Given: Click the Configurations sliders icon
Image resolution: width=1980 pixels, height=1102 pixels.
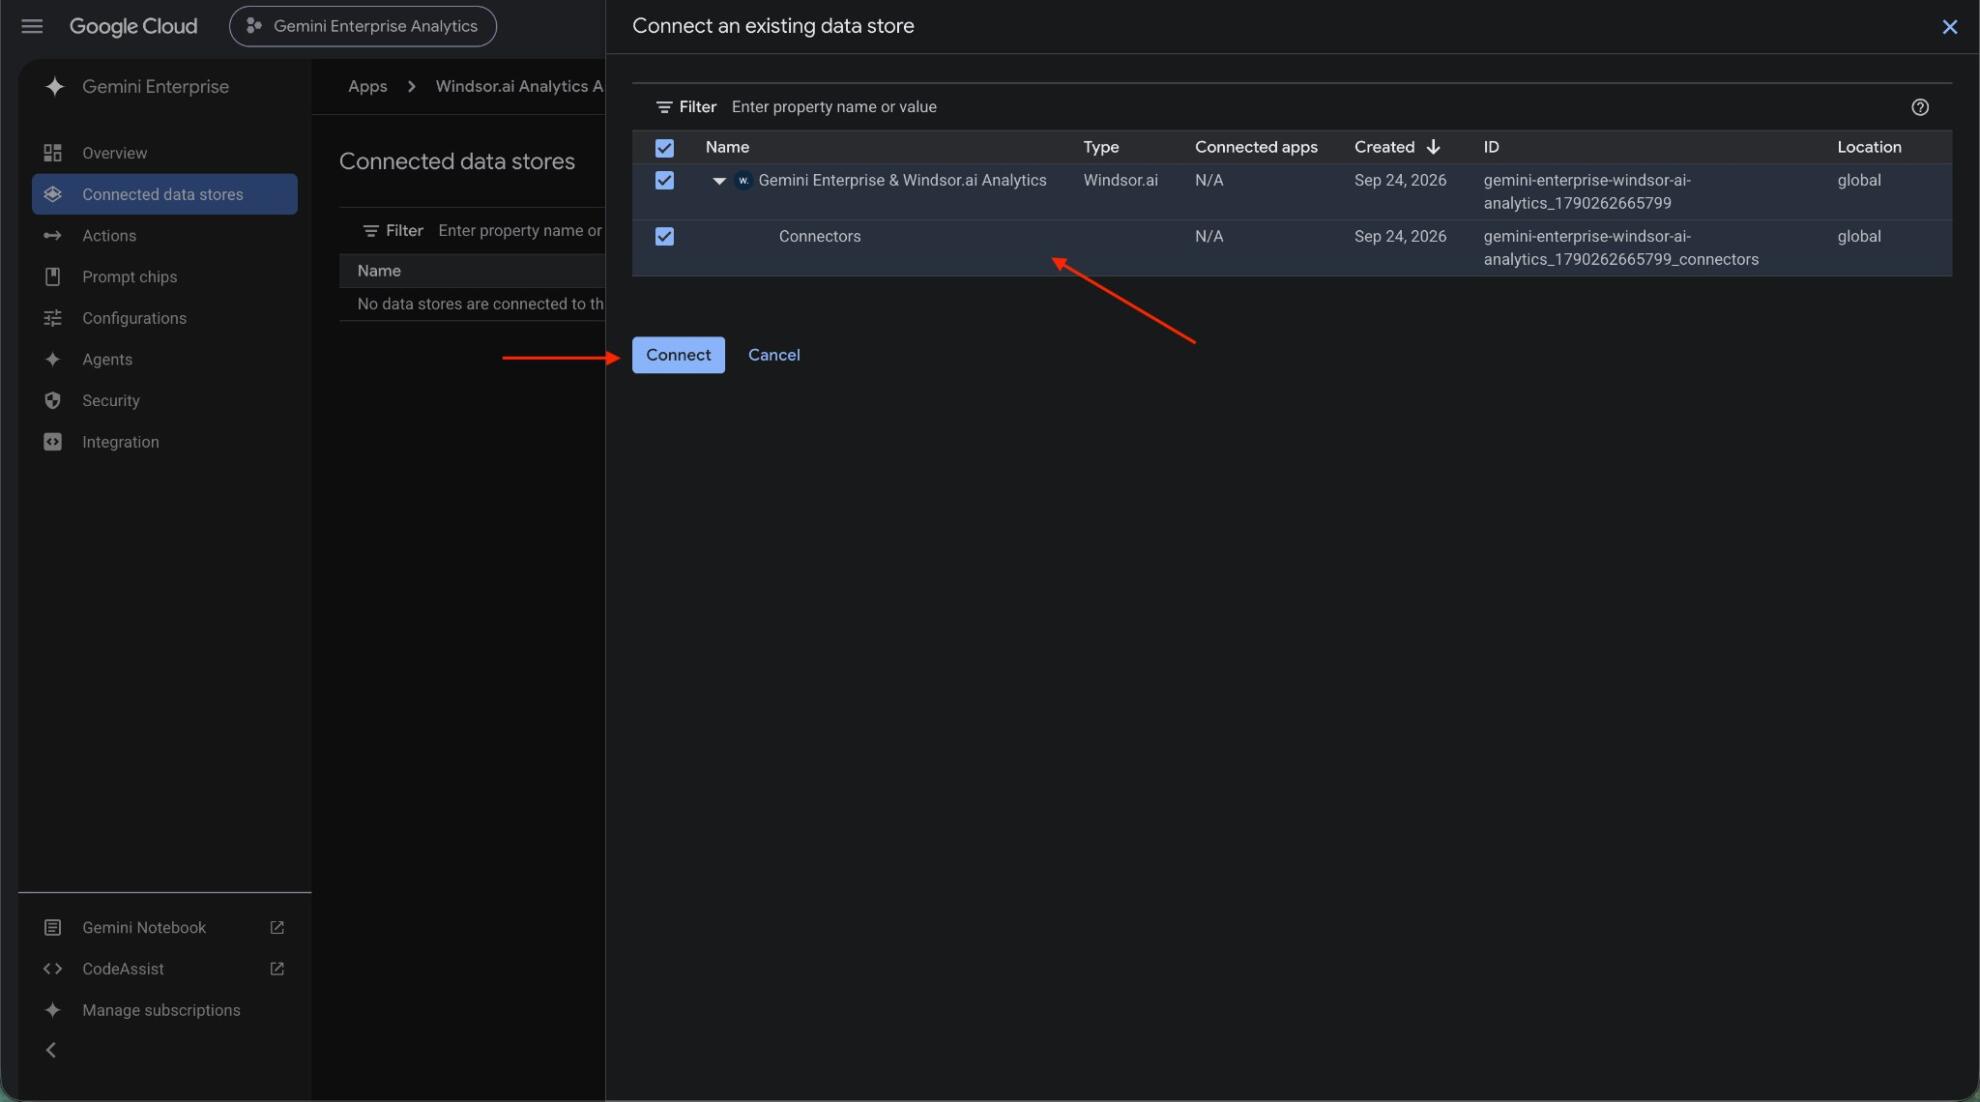Looking at the screenshot, I should [x=53, y=318].
